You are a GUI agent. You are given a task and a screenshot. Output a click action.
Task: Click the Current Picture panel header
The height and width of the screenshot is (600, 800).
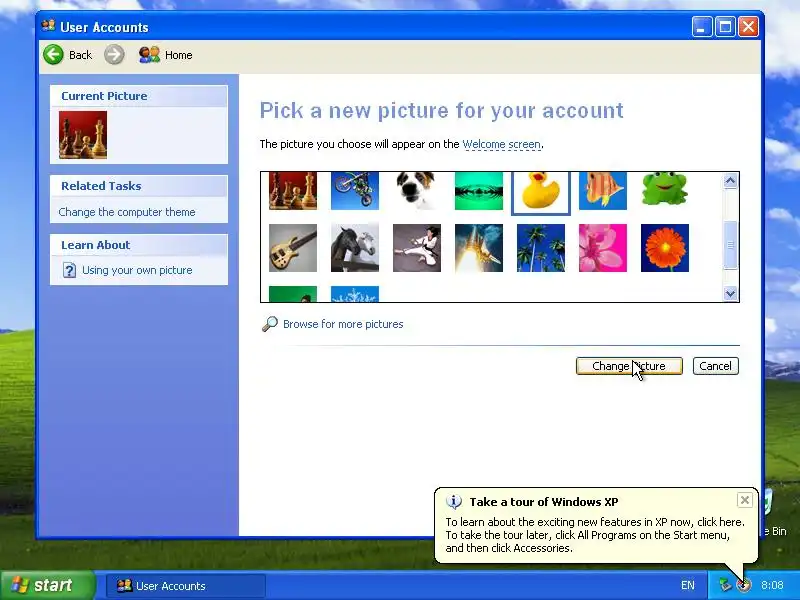click(139, 96)
